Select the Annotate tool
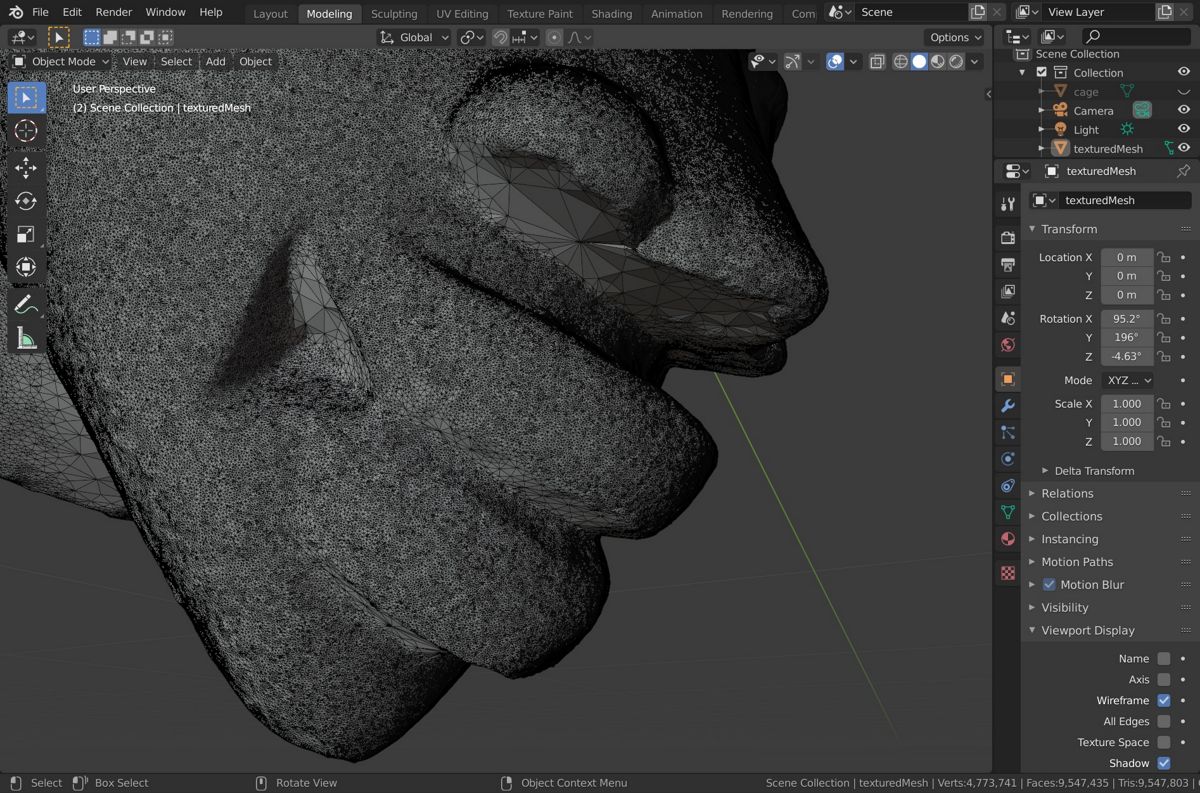The height and width of the screenshot is (793, 1200). click(x=27, y=304)
